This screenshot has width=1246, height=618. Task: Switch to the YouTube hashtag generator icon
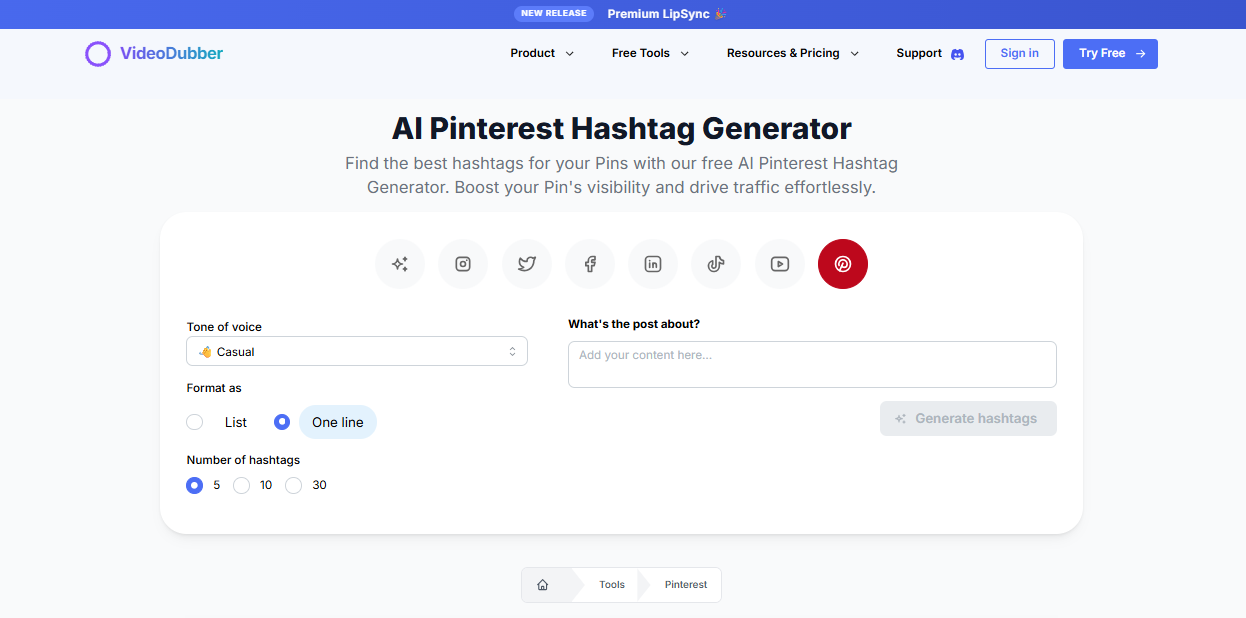coord(780,264)
